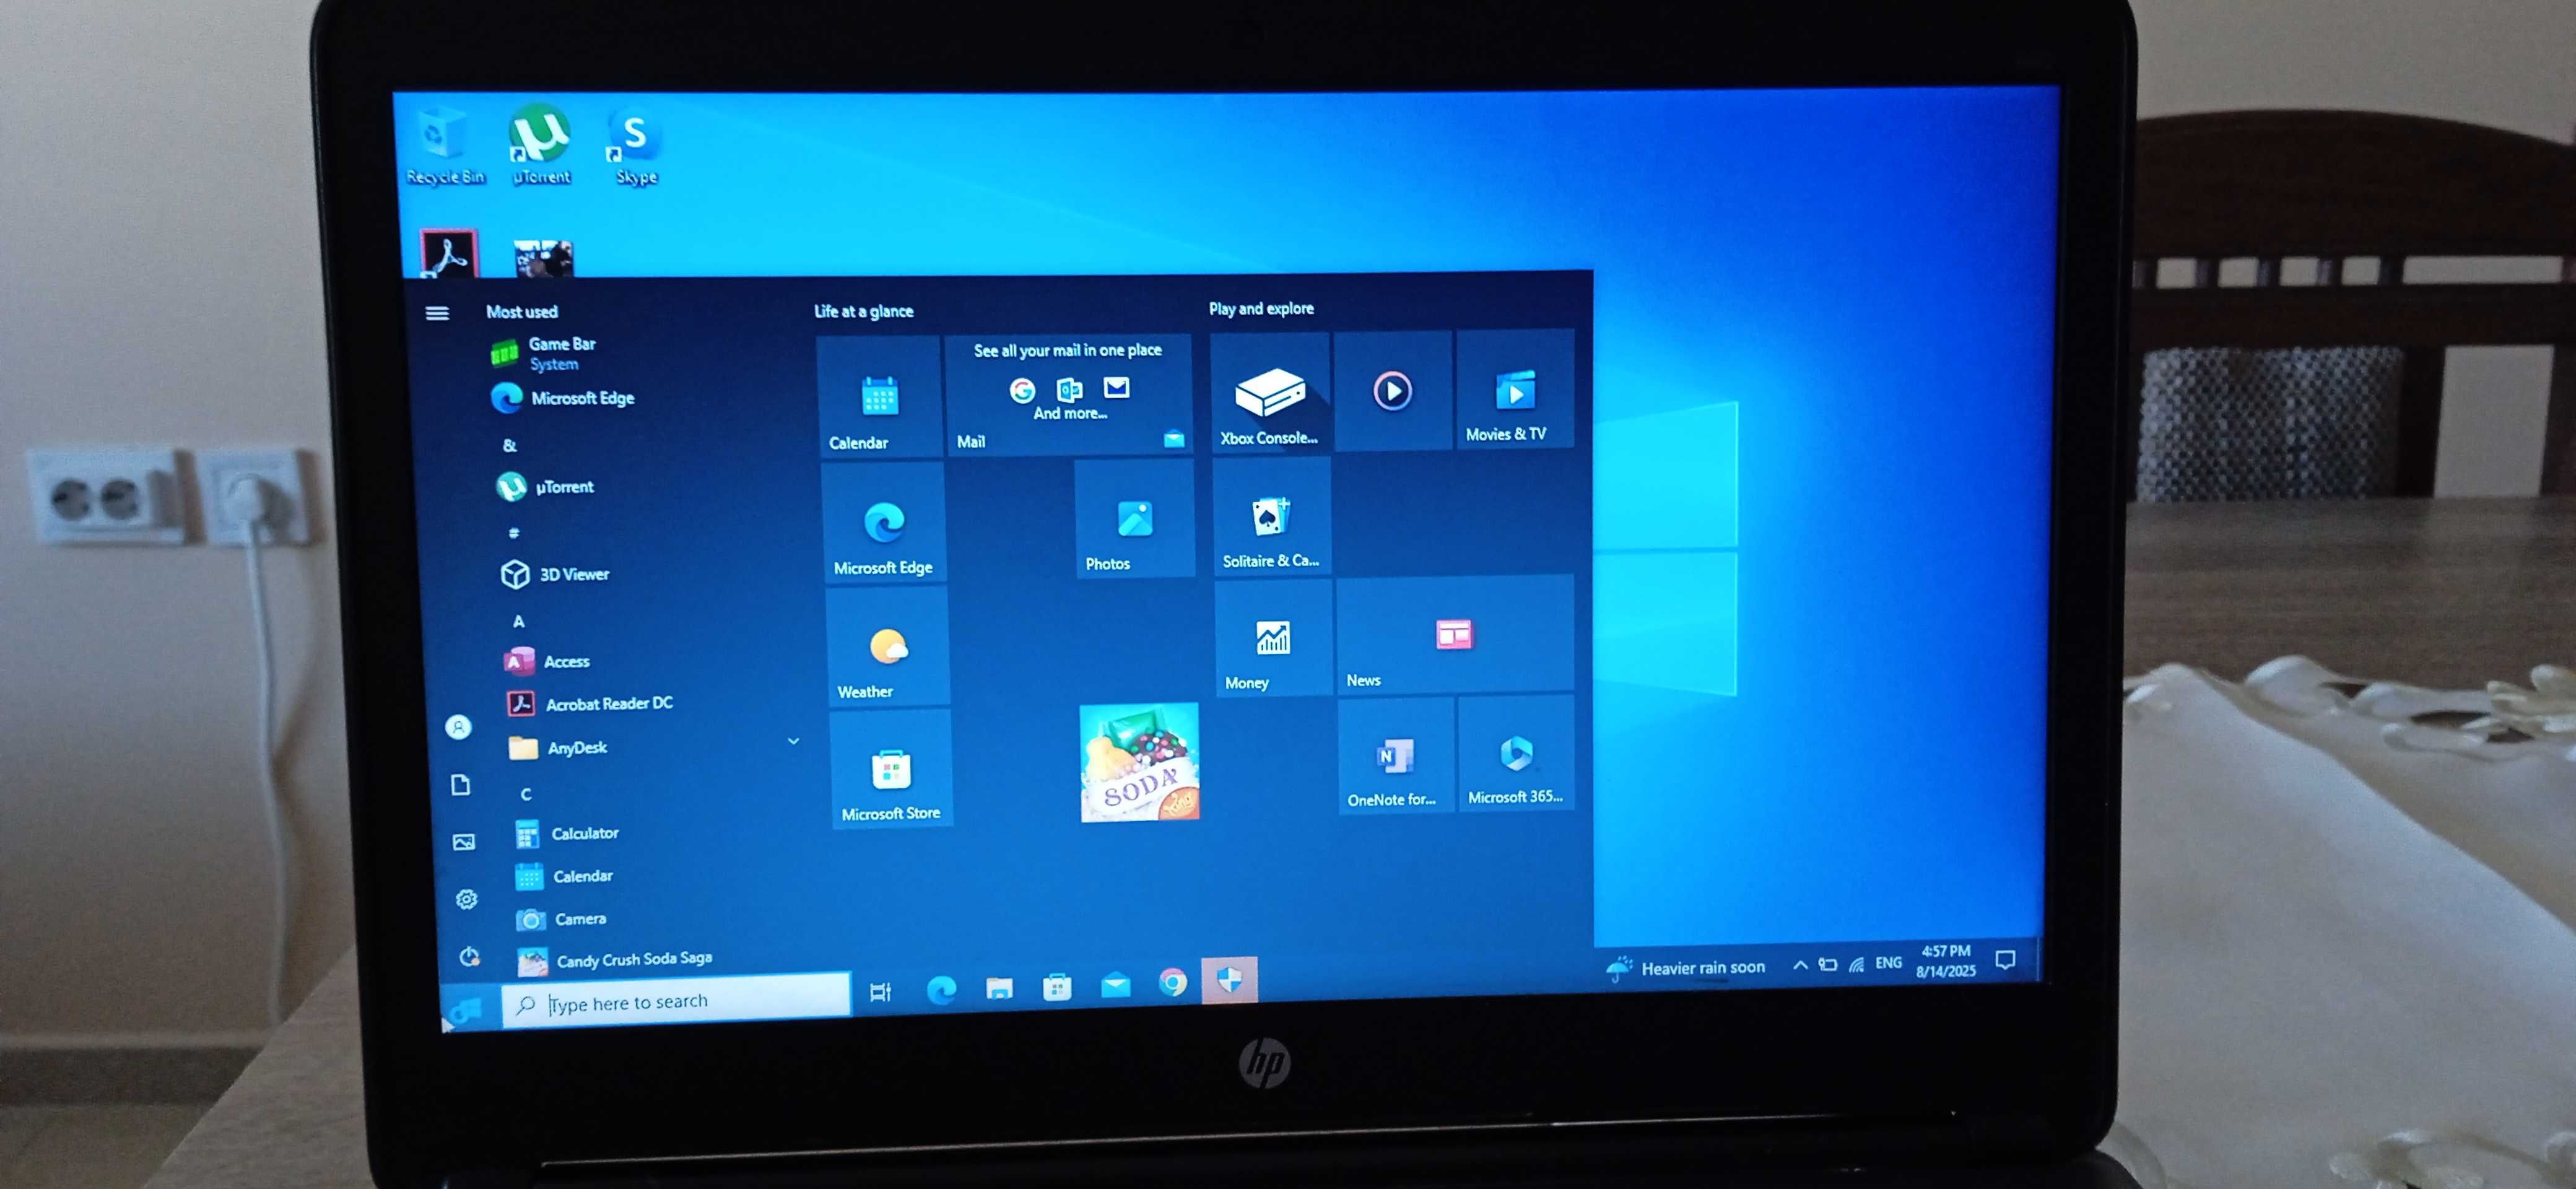
Task: Select the Acrobat PDF desktop icon
Action: [449, 253]
